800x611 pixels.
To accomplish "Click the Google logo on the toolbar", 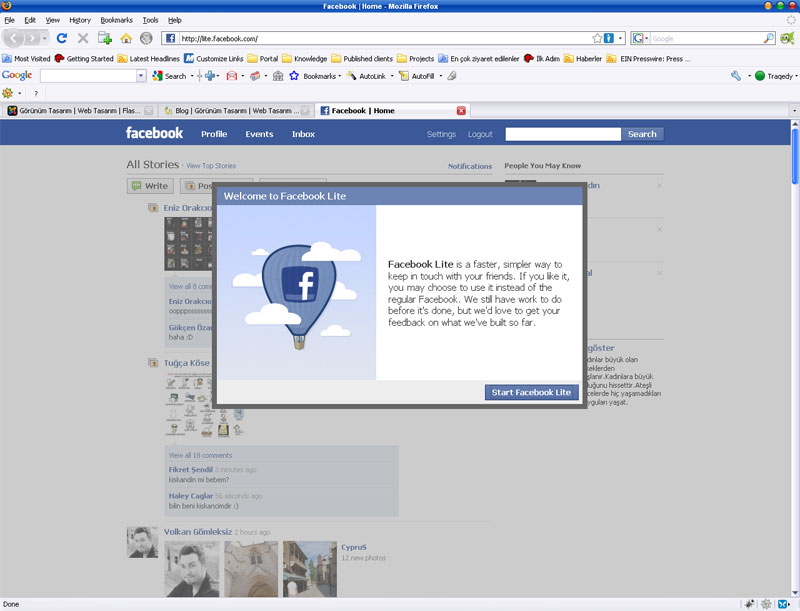I will [17, 75].
